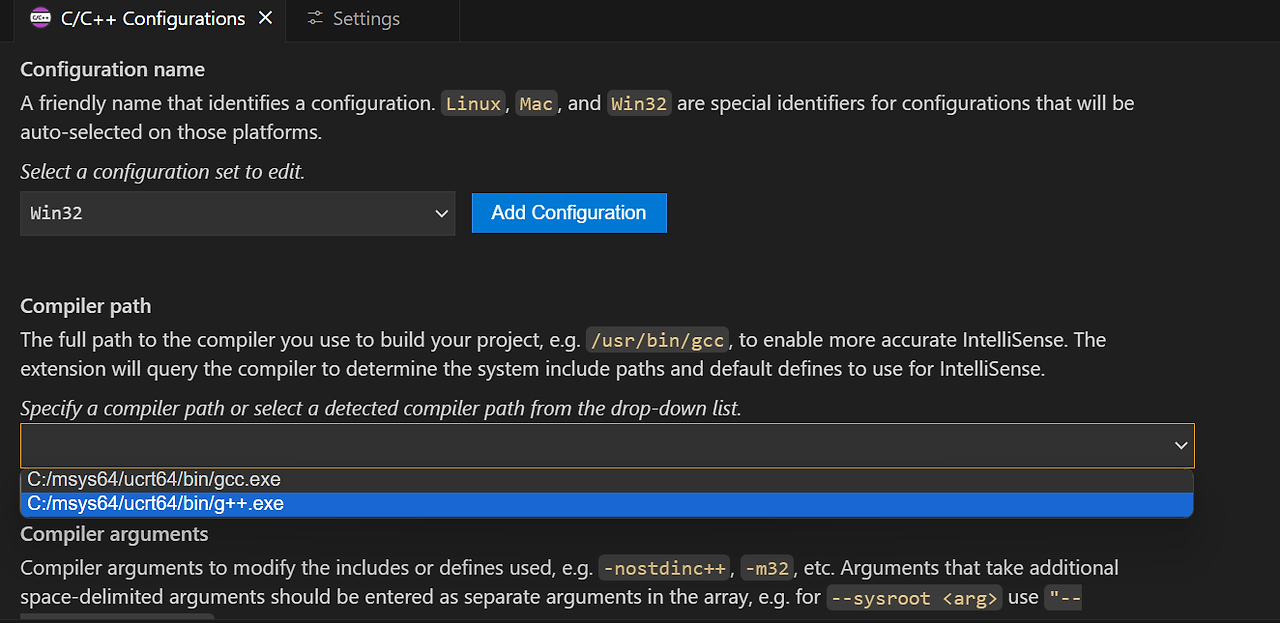Click the Win32 dropdown chevron arrow
This screenshot has width=1280, height=623.
tap(441, 213)
